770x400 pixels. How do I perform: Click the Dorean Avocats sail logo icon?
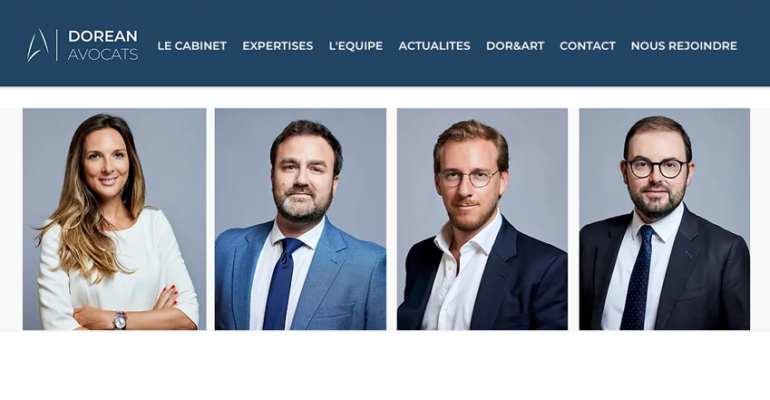point(38,45)
